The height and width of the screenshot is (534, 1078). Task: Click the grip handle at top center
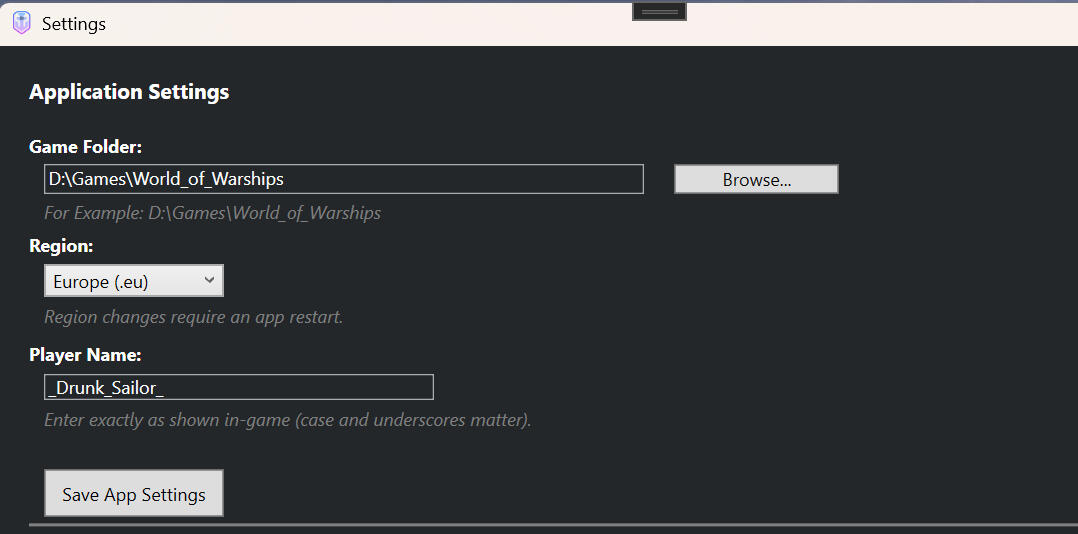[x=659, y=11]
